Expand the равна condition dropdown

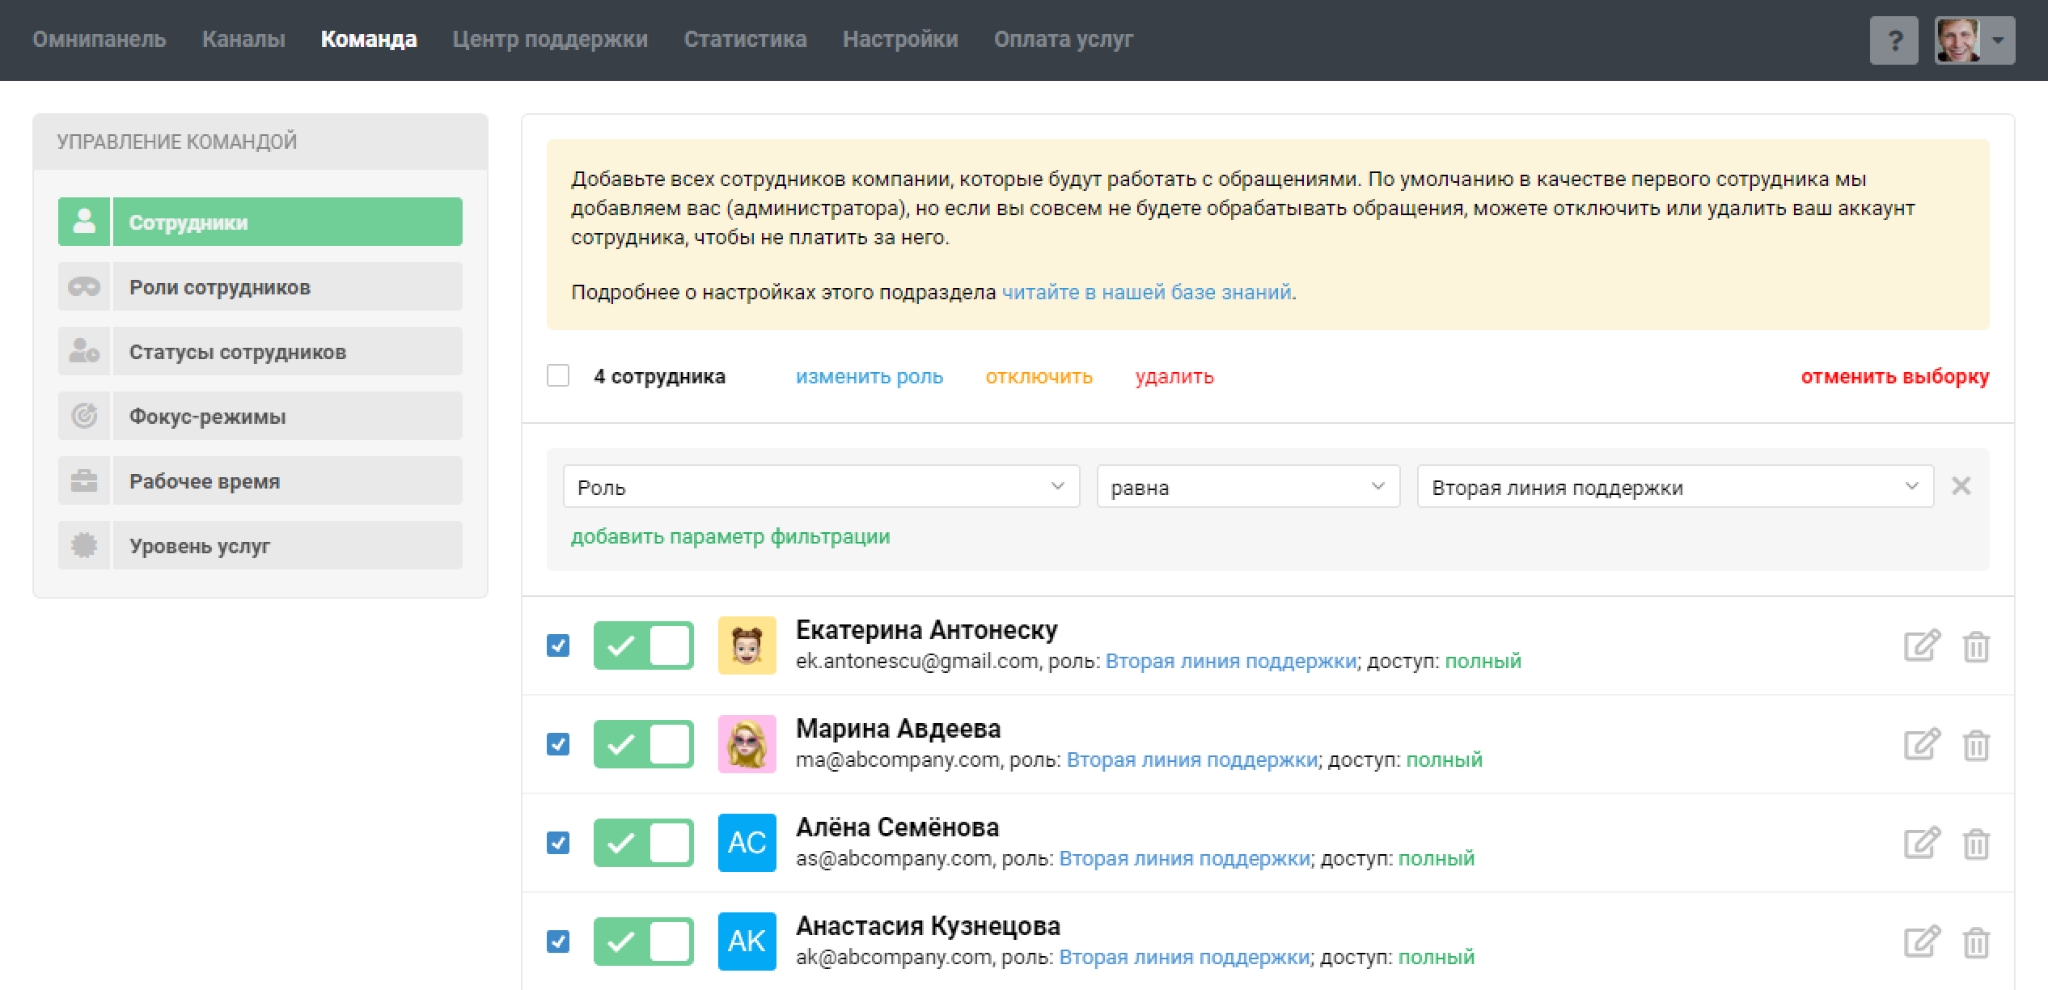1247,487
